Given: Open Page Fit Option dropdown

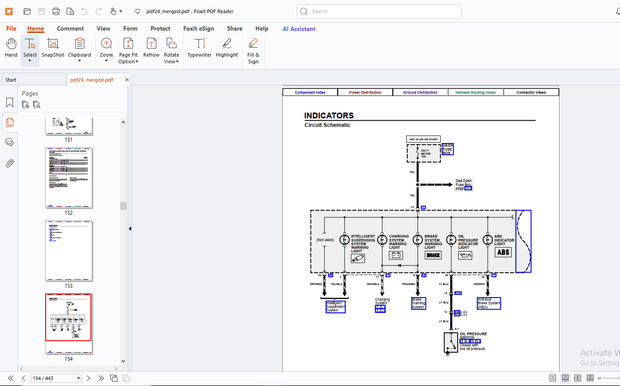Looking at the screenshot, I should 128,51.
